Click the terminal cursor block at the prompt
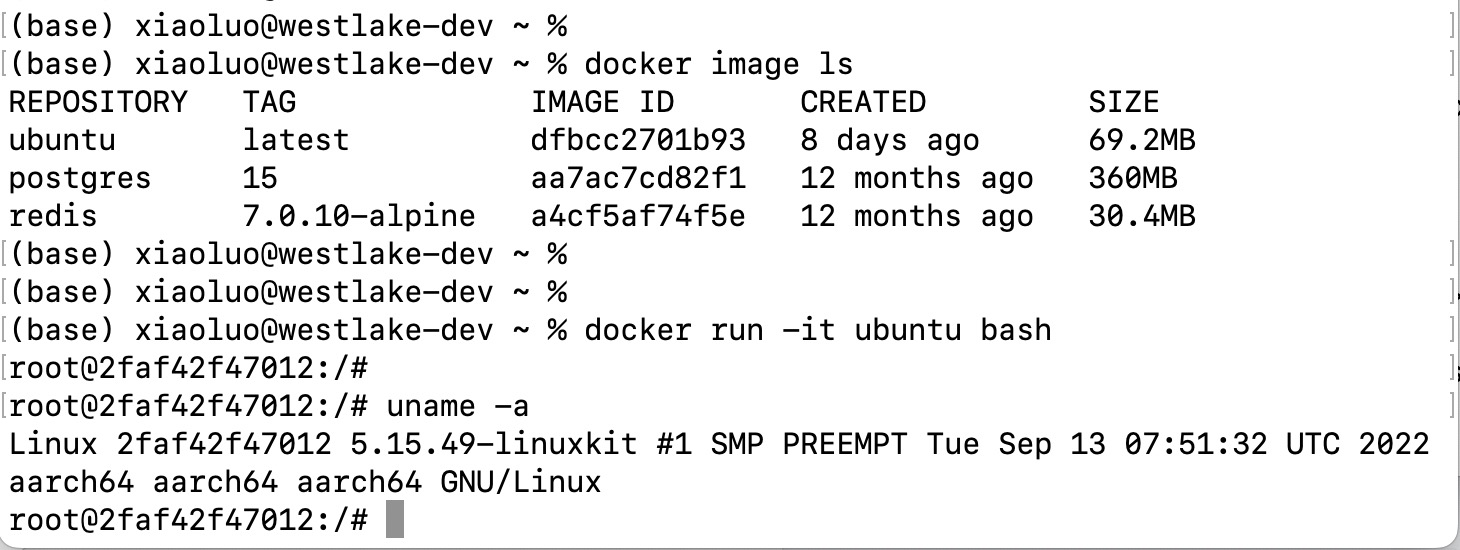The height and width of the screenshot is (550, 1460). click(x=394, y=520)
